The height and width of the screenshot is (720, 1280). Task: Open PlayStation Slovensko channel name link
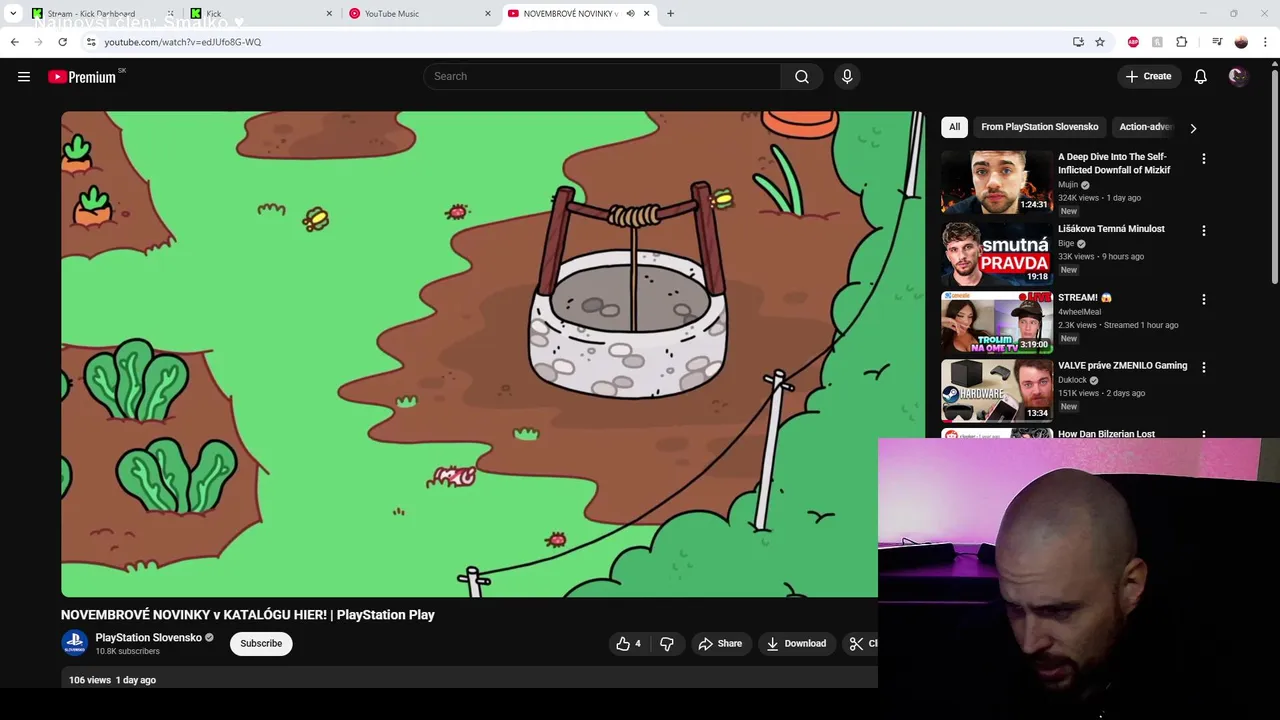click(149, 638)
